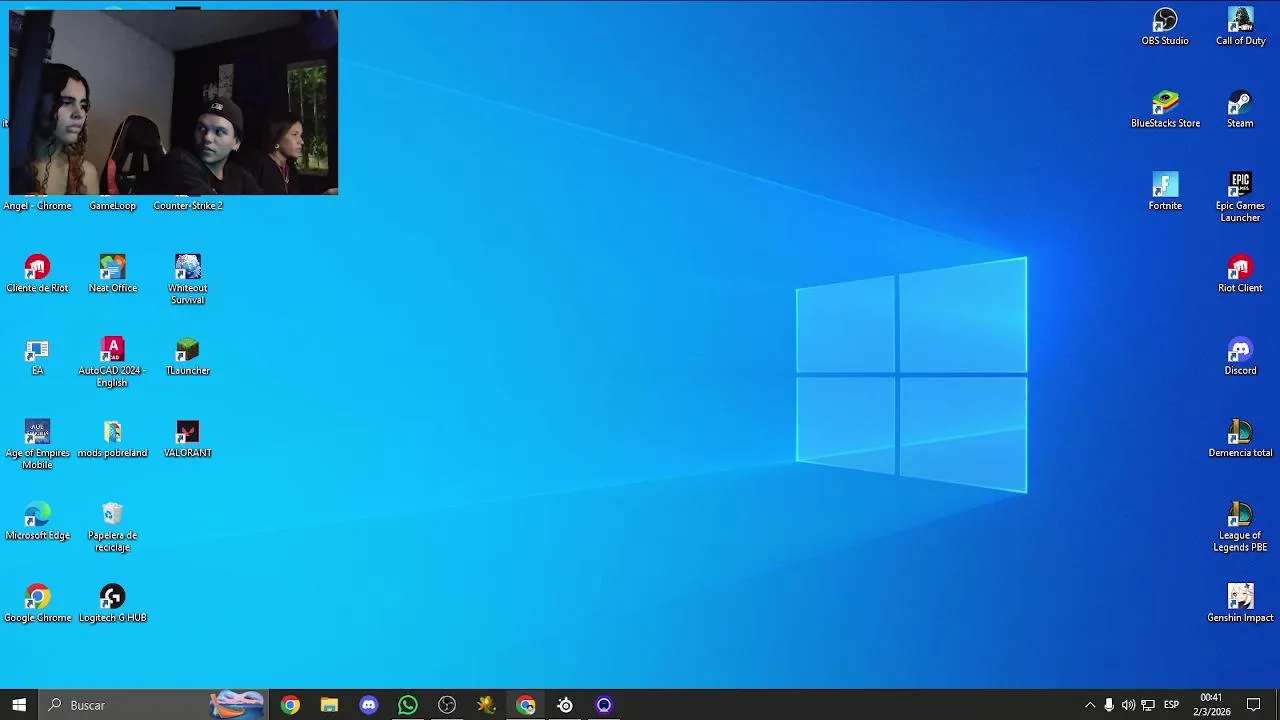Open Epic Games Launcher shortcut

click(1240, 197)
